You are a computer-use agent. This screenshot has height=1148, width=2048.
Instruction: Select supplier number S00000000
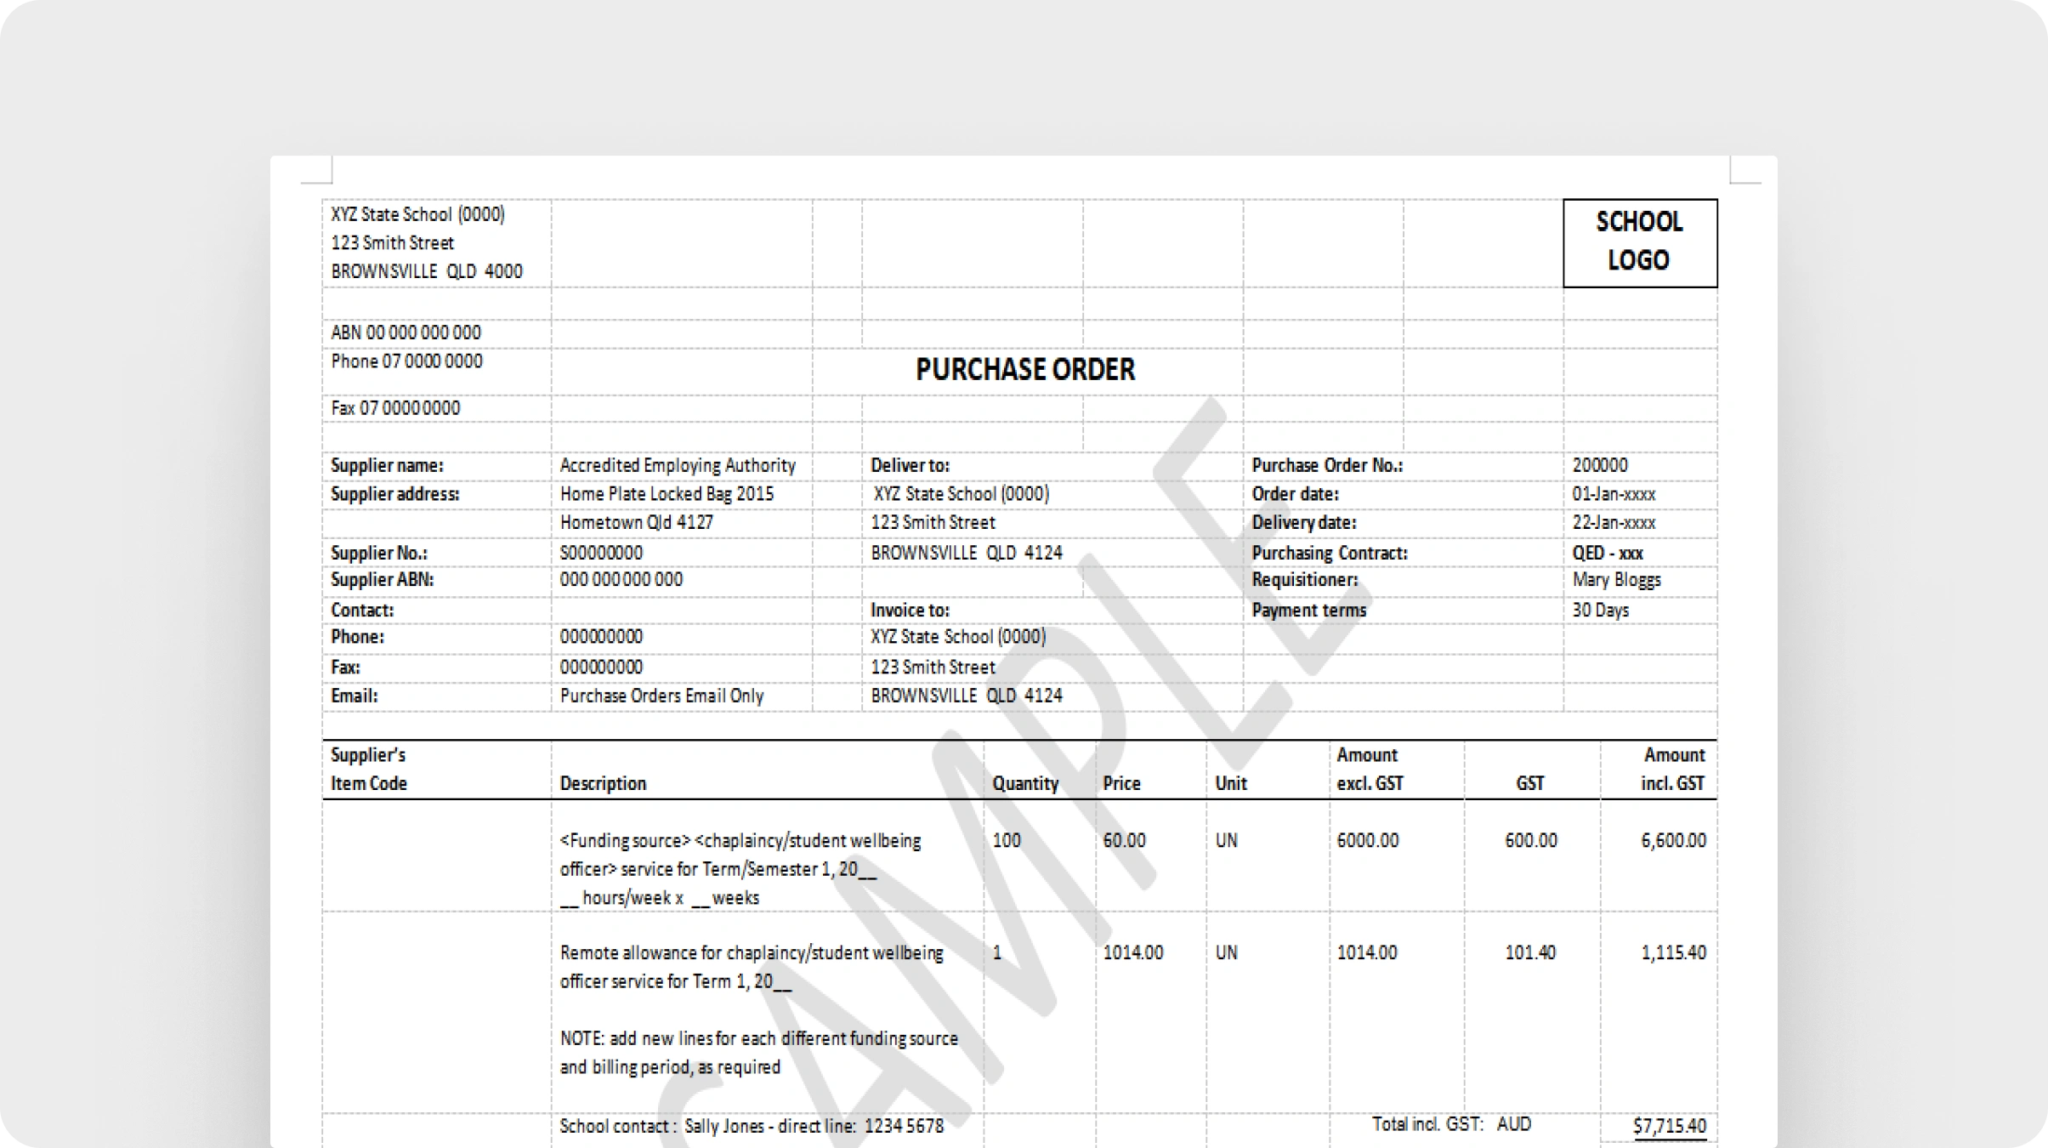(601, 553)
